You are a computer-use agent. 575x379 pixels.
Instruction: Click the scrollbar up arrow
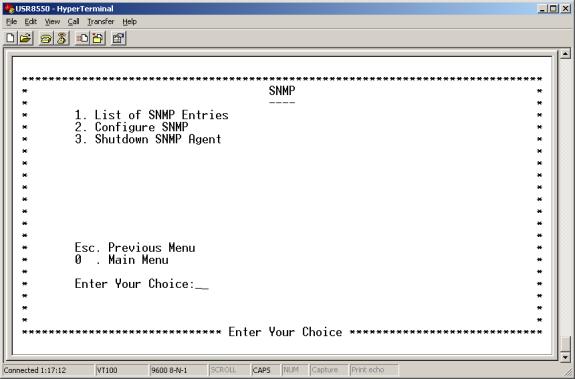[565, 54]
